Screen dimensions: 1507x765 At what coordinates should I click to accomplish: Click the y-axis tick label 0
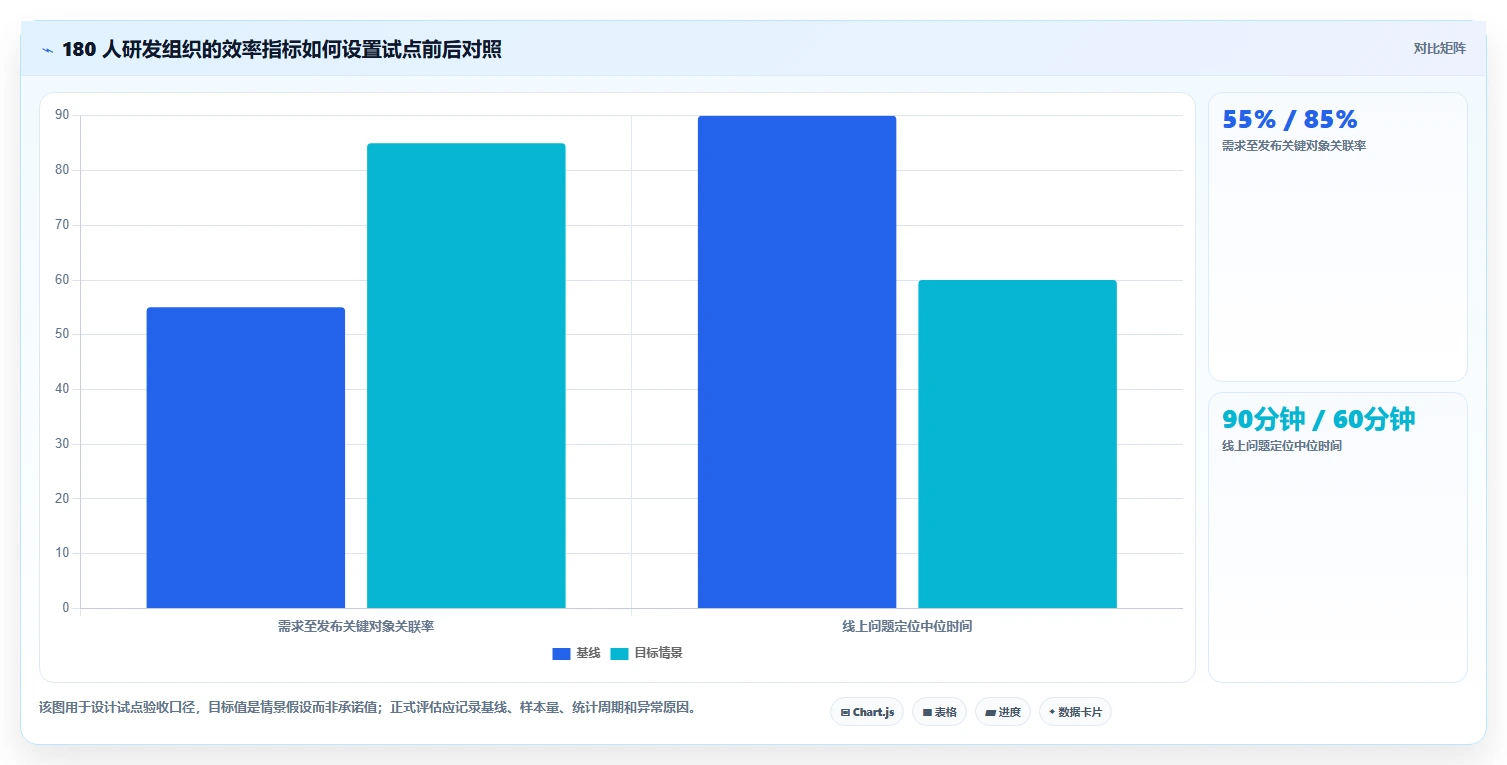(66, 608)
